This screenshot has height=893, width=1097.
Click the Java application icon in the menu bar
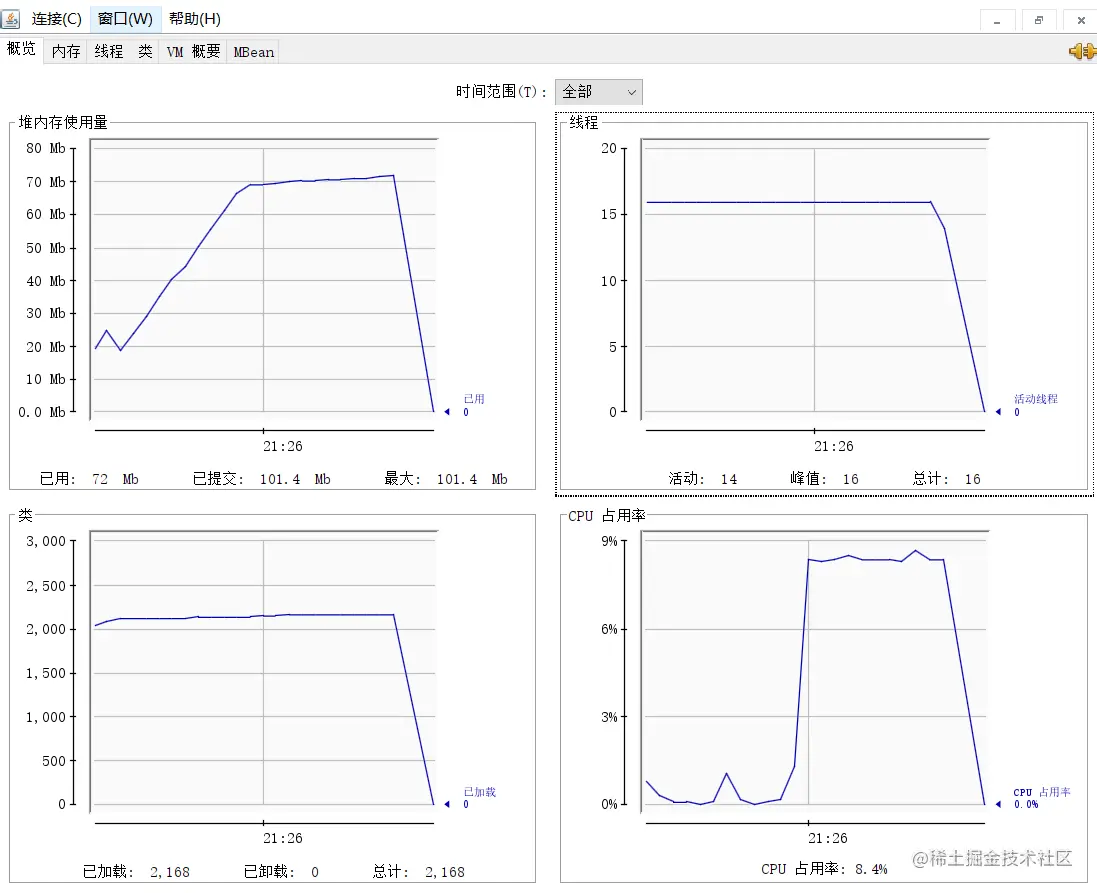pos(10,19)
